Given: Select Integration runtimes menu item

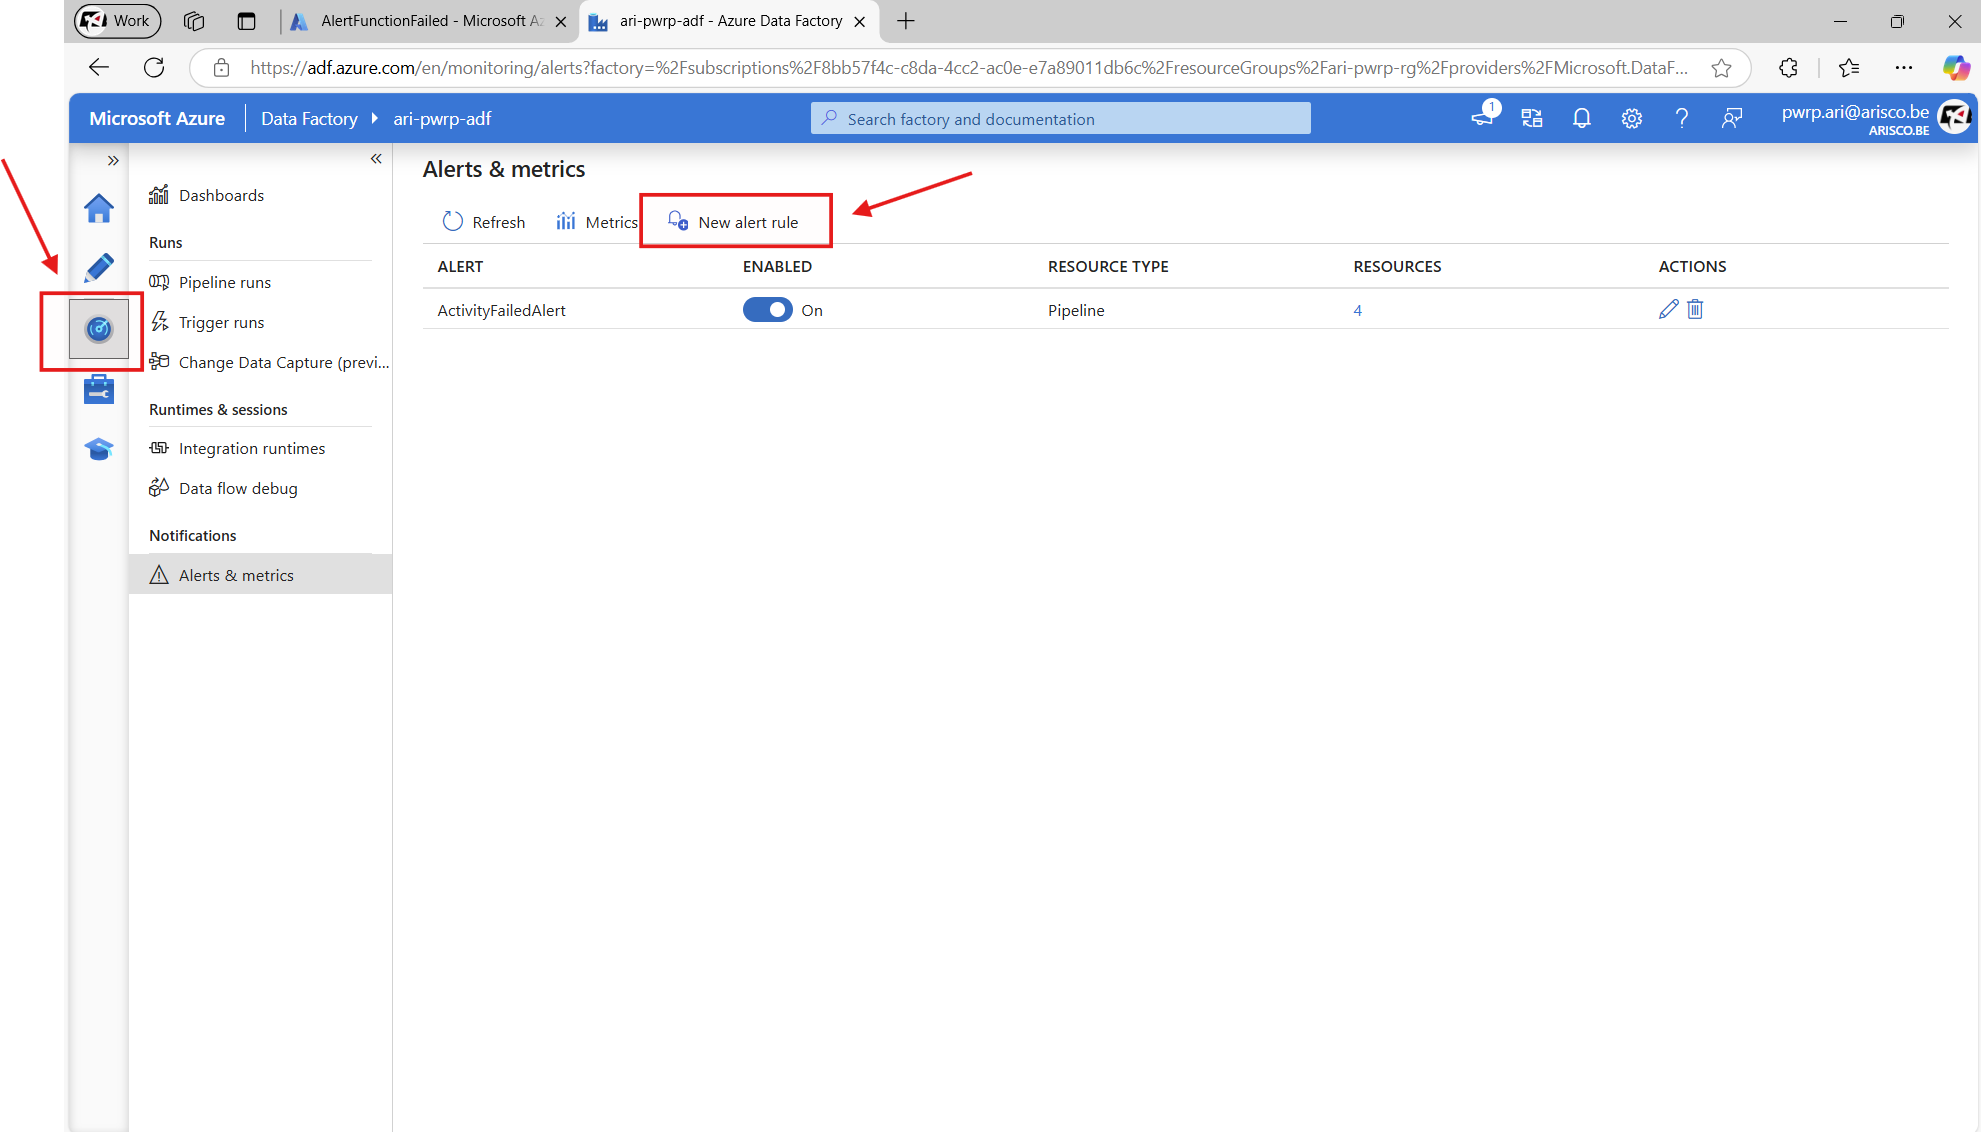Looking at the screenshot, I should [x=252, y=448].
